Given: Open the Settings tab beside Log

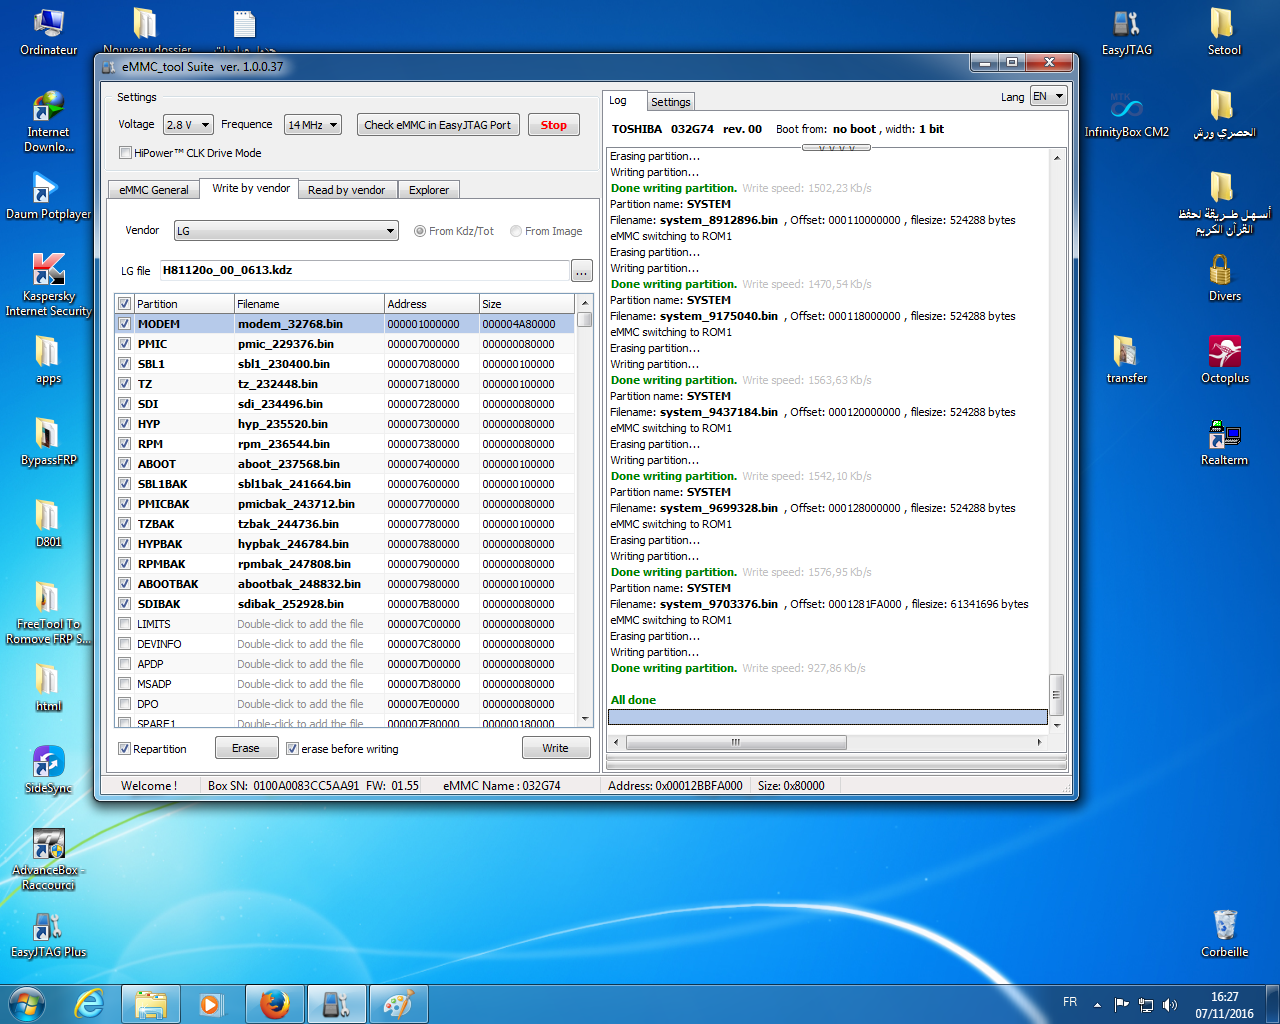Looking at the screenshot, I should [670, 102].
